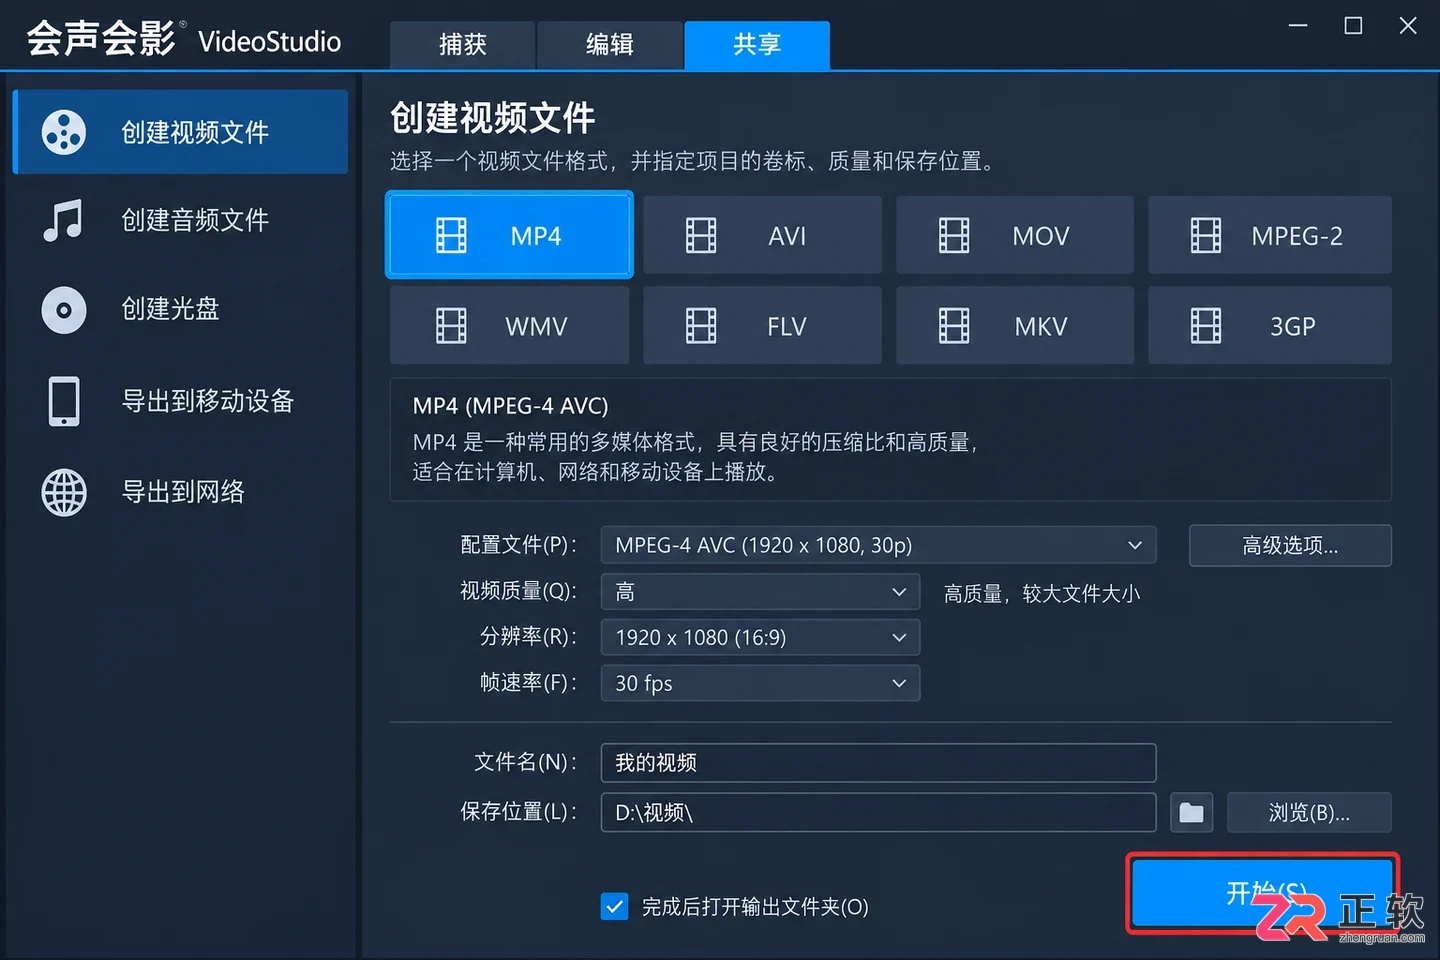
Task: Choose the AVI format button
Action: [x=762, y=235]
